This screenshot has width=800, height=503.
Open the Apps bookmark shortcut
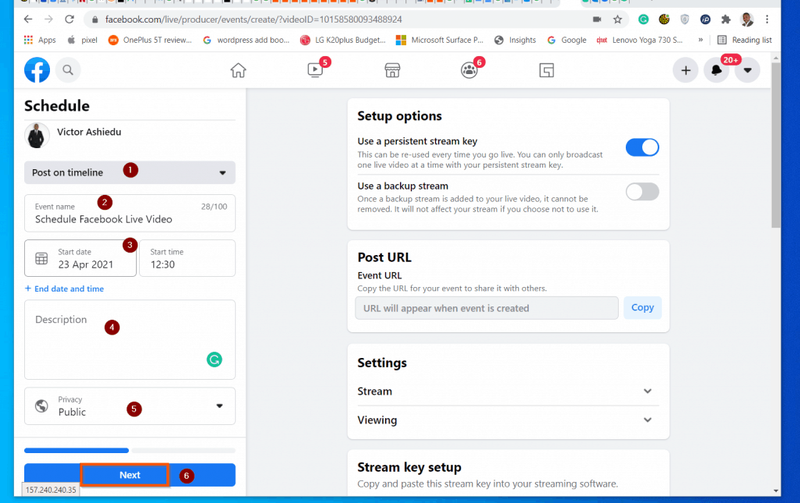coord(40,40)
